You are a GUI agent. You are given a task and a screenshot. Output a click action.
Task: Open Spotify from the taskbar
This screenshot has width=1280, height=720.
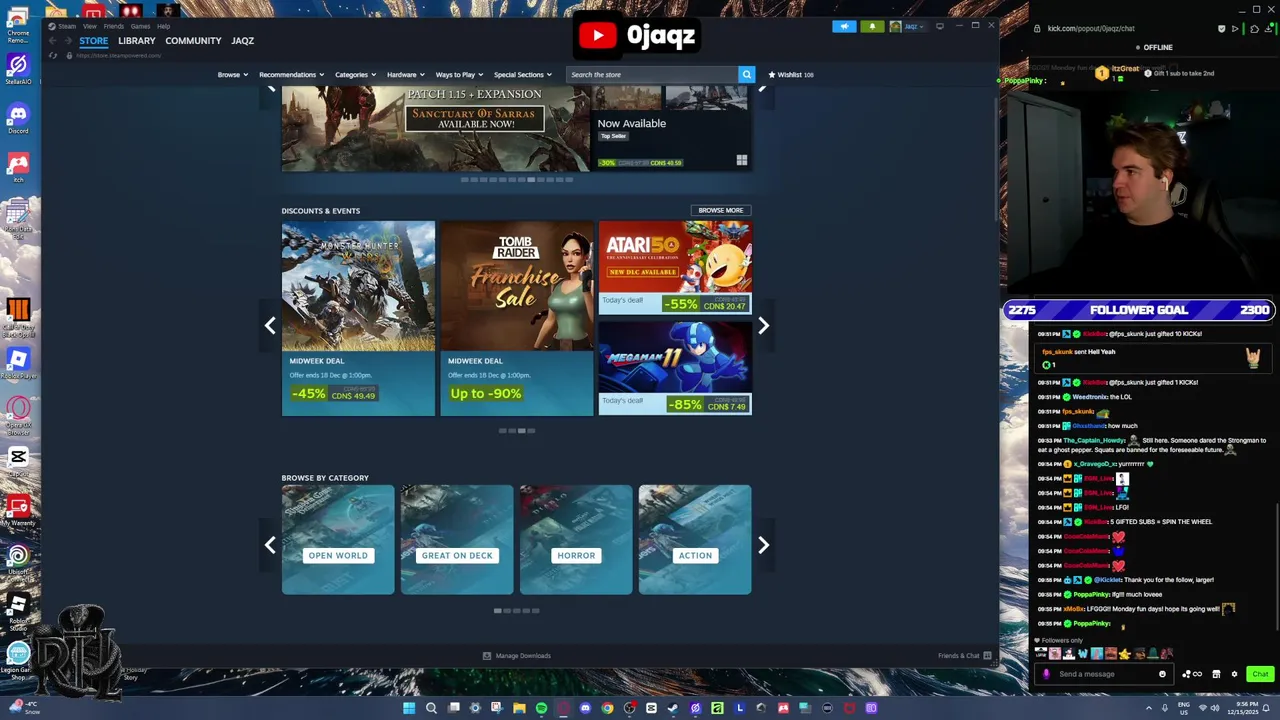tap(541, 708)
